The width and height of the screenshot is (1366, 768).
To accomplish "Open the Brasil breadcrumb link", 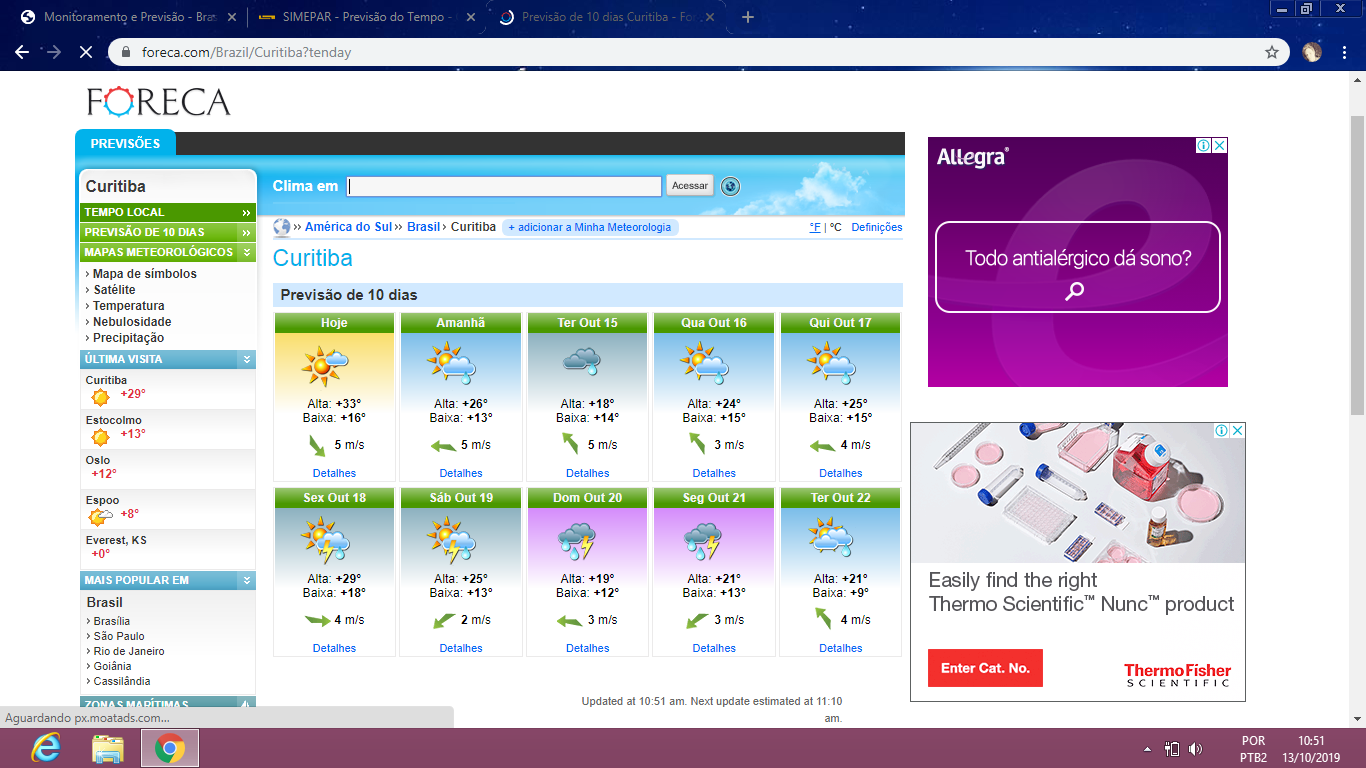I will [423, 227].
